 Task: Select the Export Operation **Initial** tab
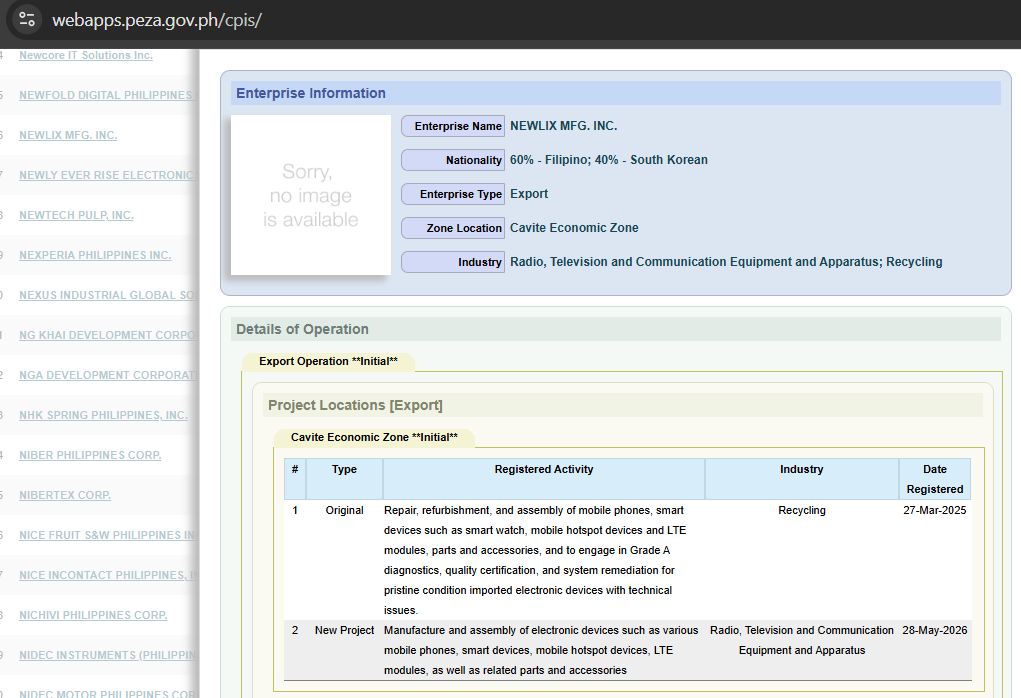tap(328, 361)
